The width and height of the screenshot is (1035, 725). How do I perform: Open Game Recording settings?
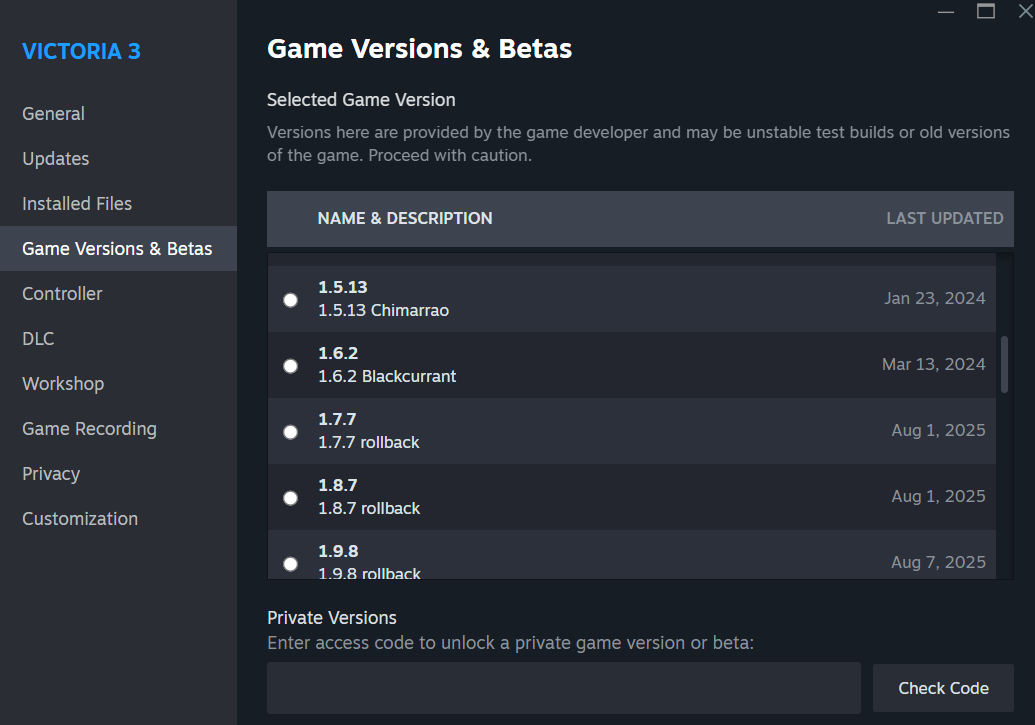click(118, 429)
